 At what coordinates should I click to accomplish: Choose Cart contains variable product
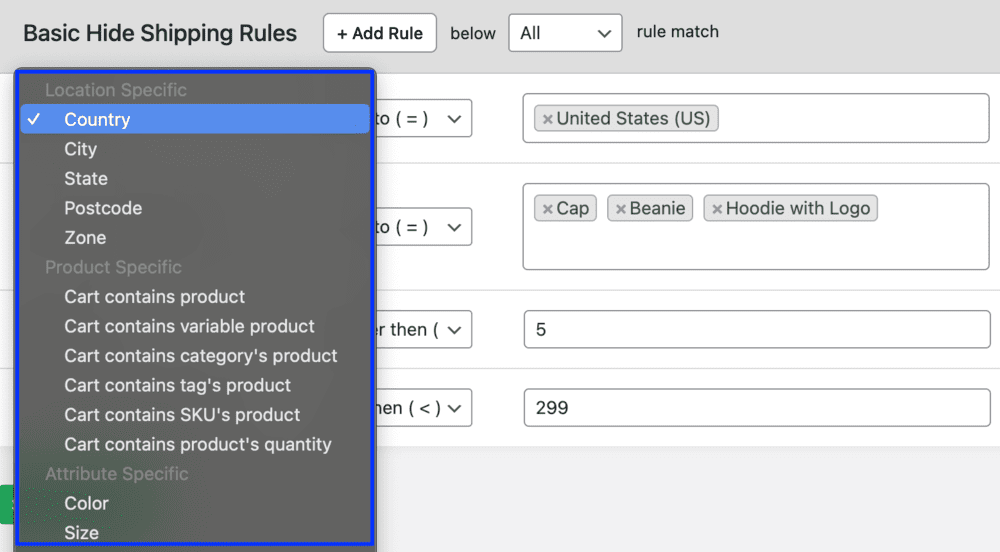tap(189, 326)
